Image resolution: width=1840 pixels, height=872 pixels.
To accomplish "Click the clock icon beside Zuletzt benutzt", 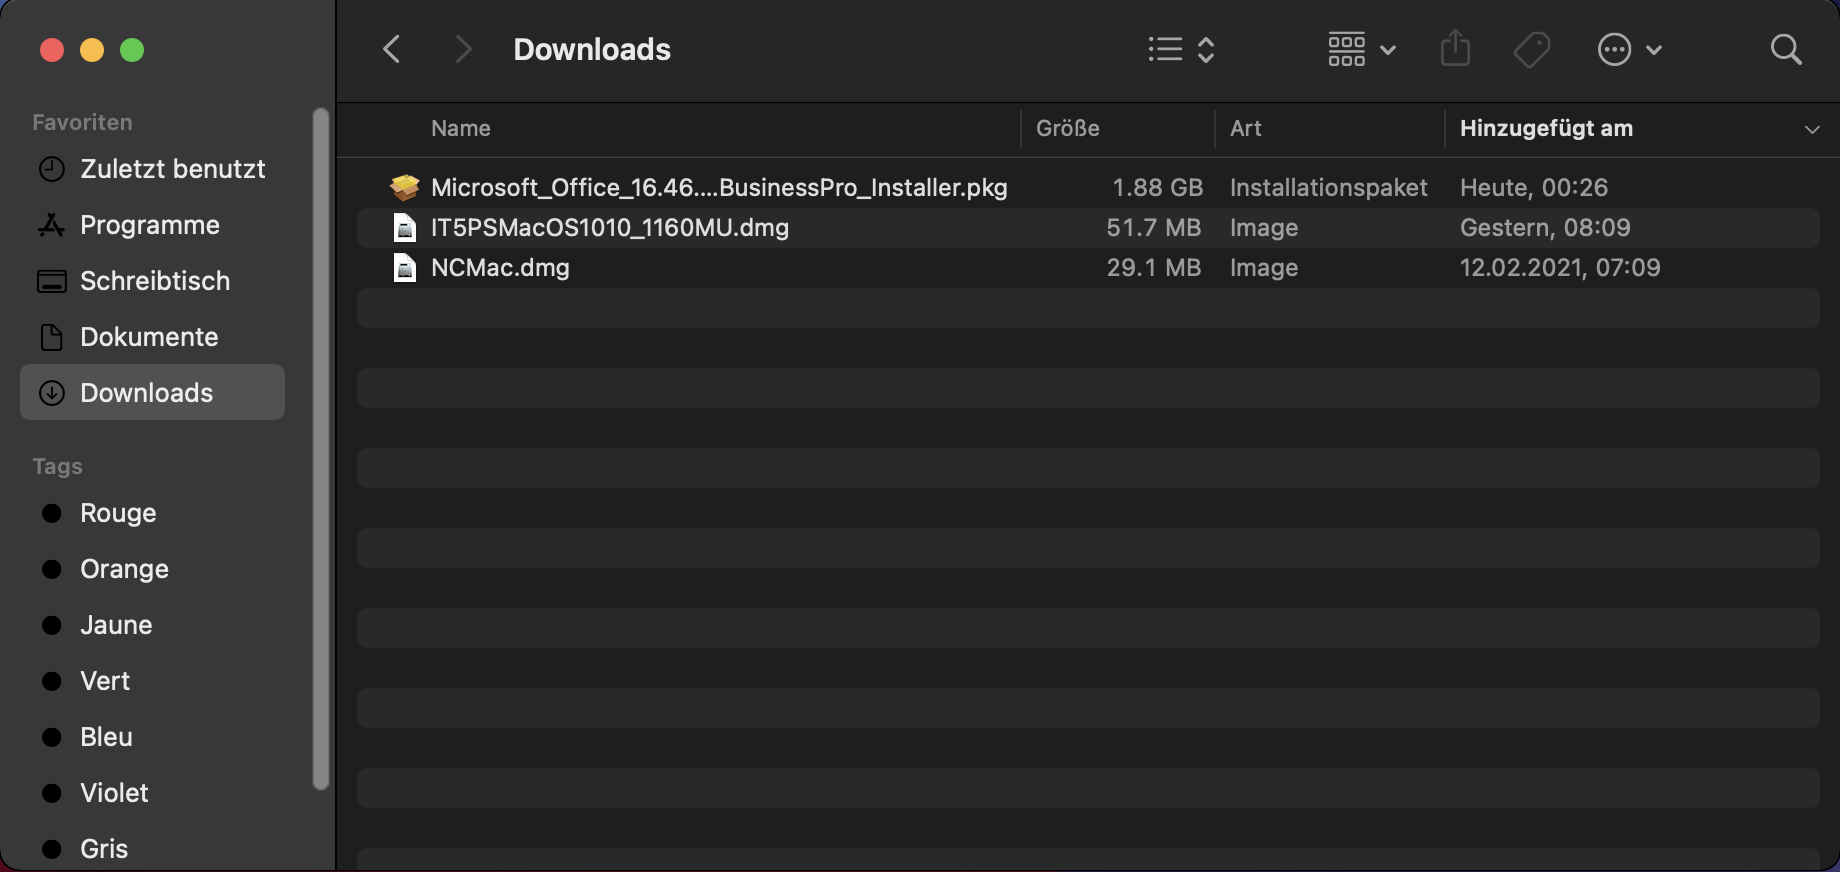I will click(52, 169).
